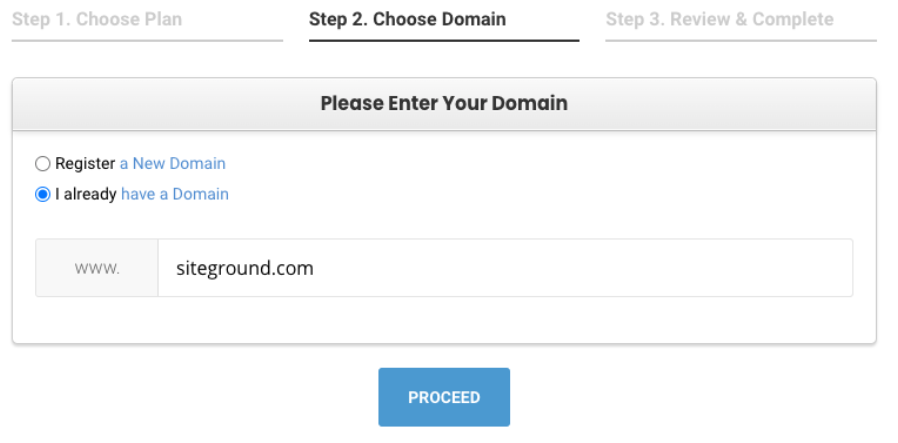Click the 'a New Domain' link
Viewport: 898px width, 443px height.
(x=173, y=163)
